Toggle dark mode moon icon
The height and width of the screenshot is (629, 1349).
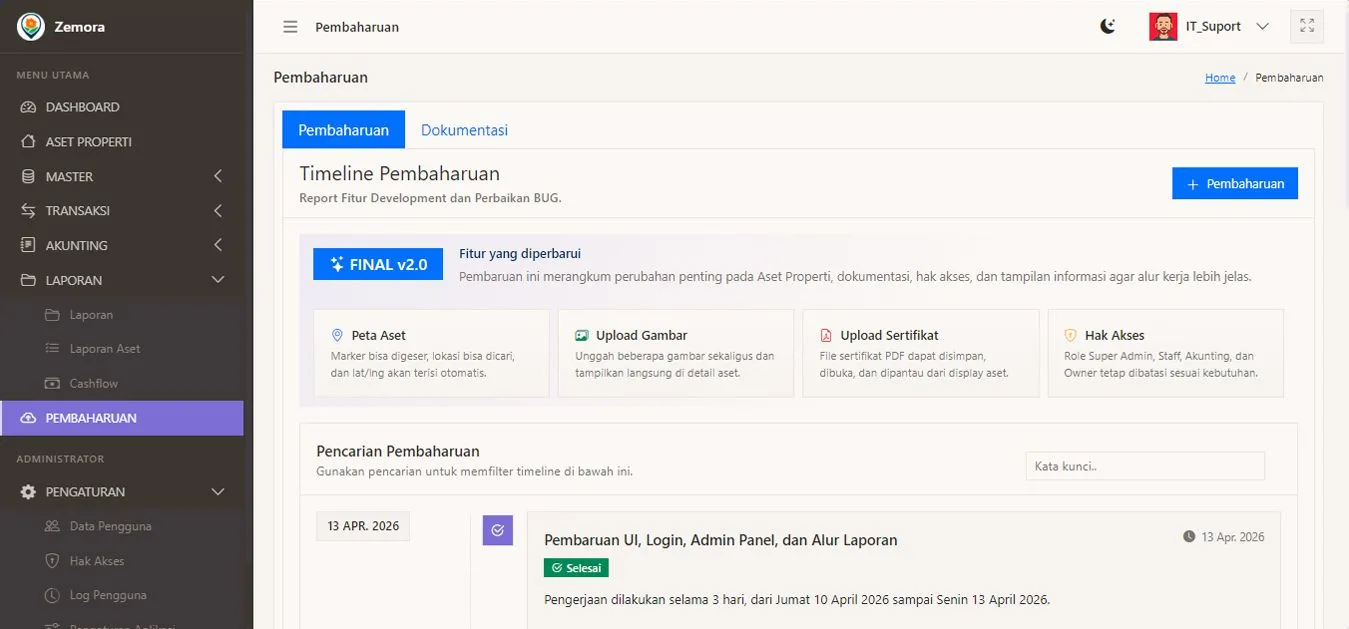[1107, 27]
